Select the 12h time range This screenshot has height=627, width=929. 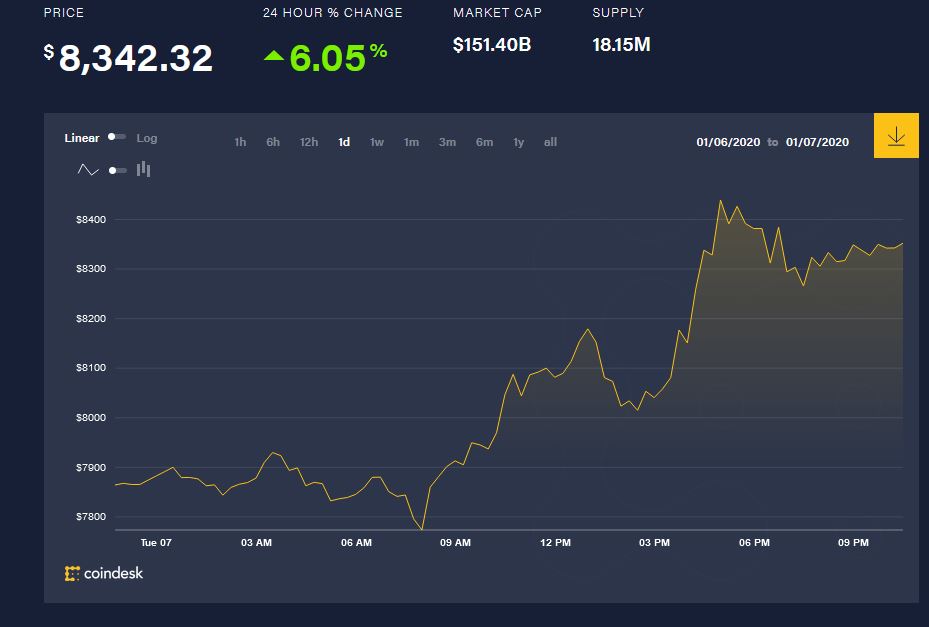point(309,142)
